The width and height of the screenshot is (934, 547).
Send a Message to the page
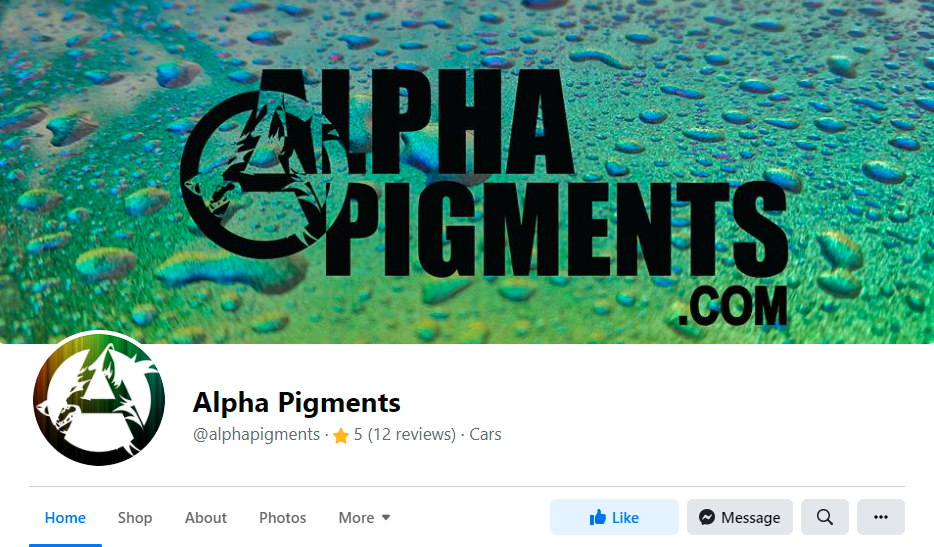click(740, 517)
